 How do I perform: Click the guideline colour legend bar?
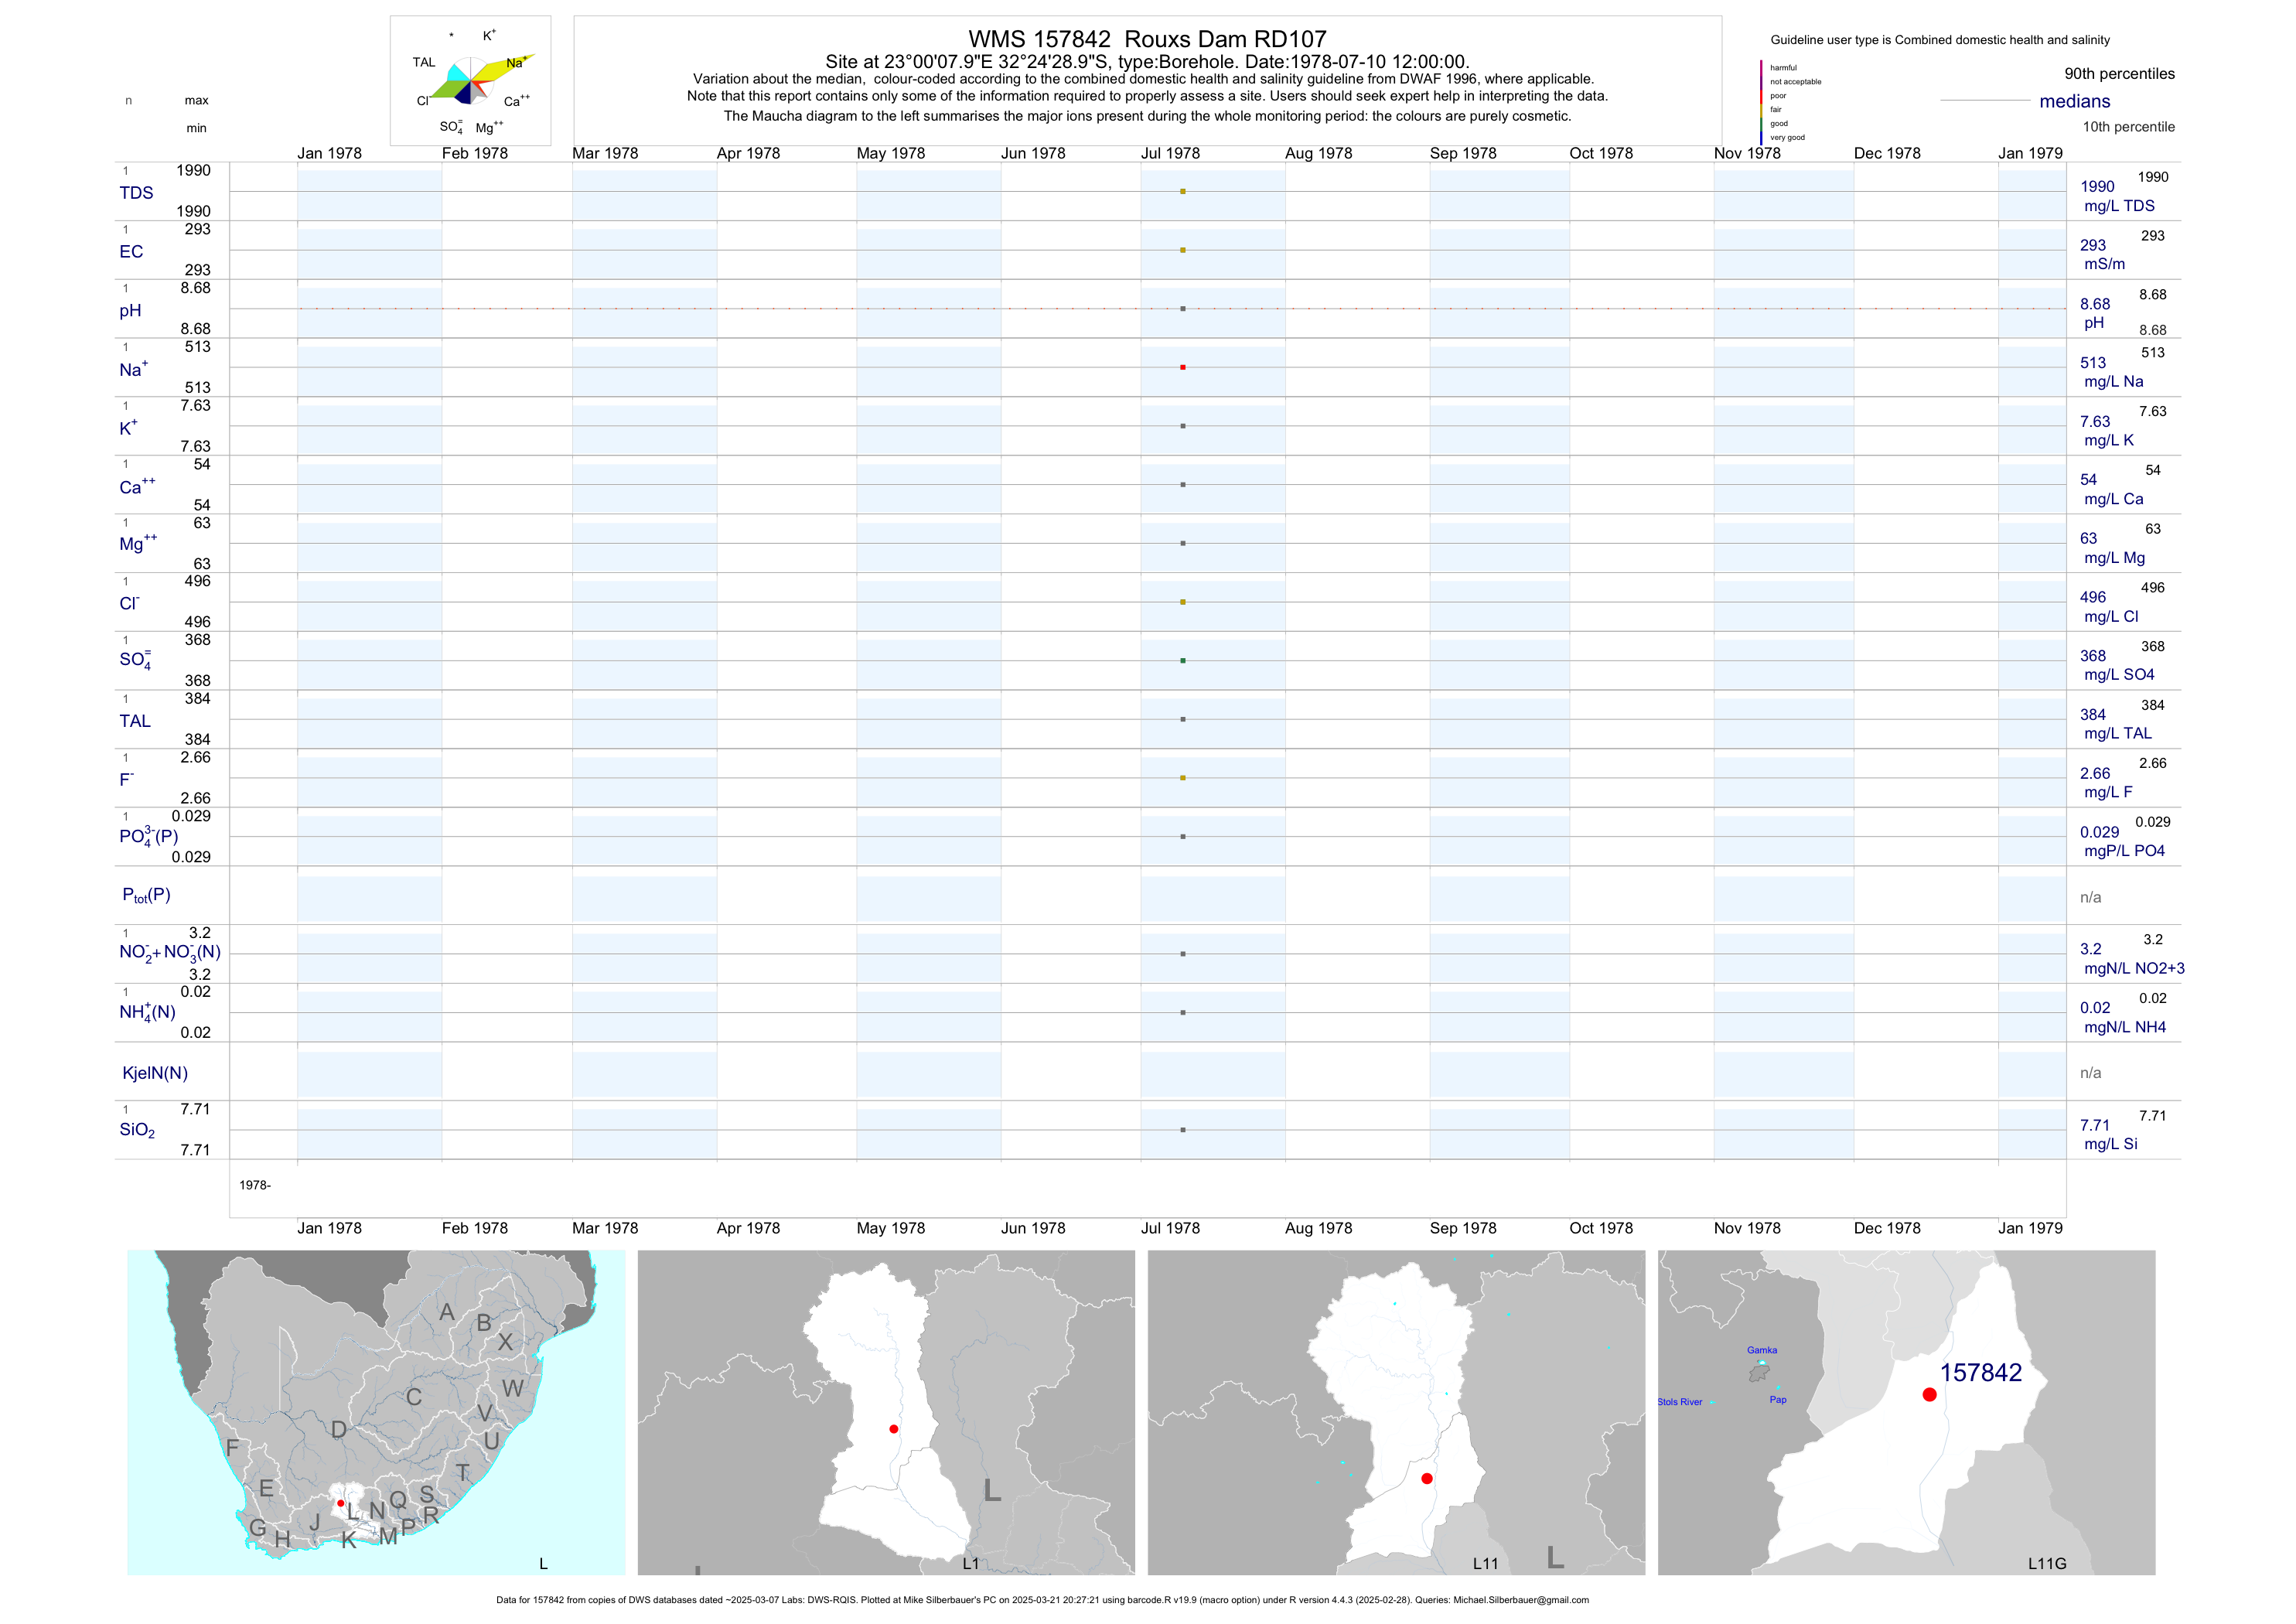[x=1761, y=102]
